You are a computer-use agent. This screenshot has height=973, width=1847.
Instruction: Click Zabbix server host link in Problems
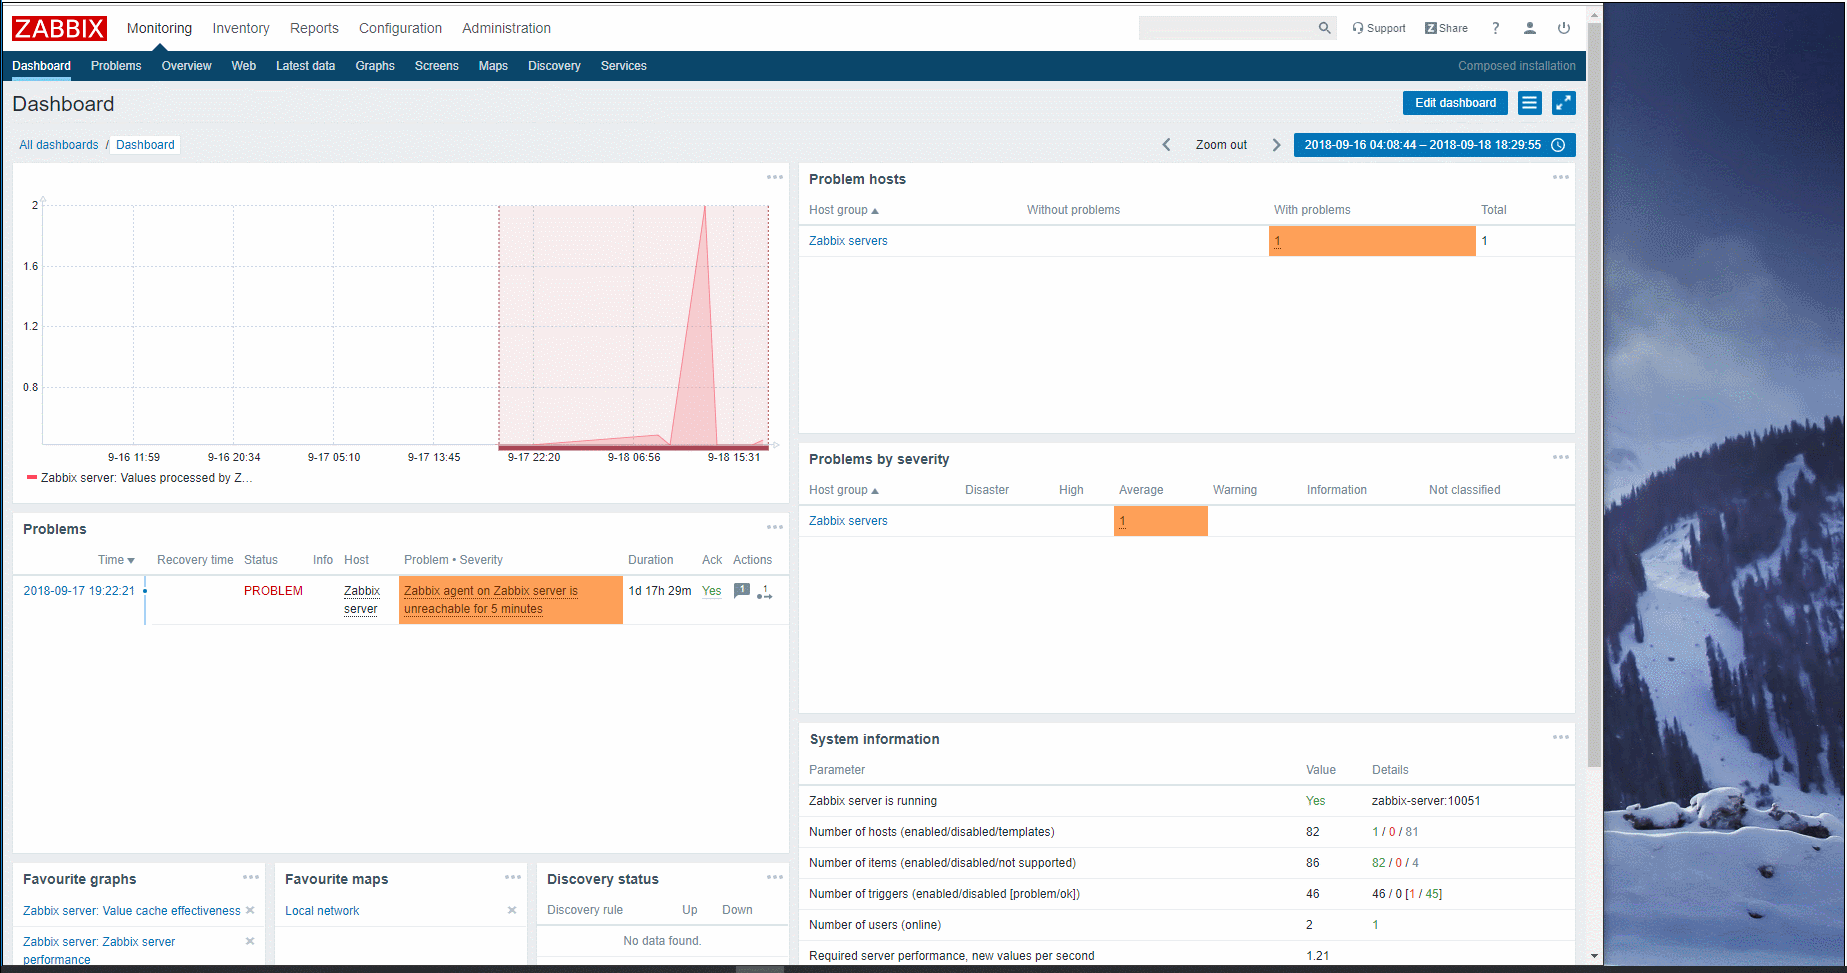coord(362,600)
